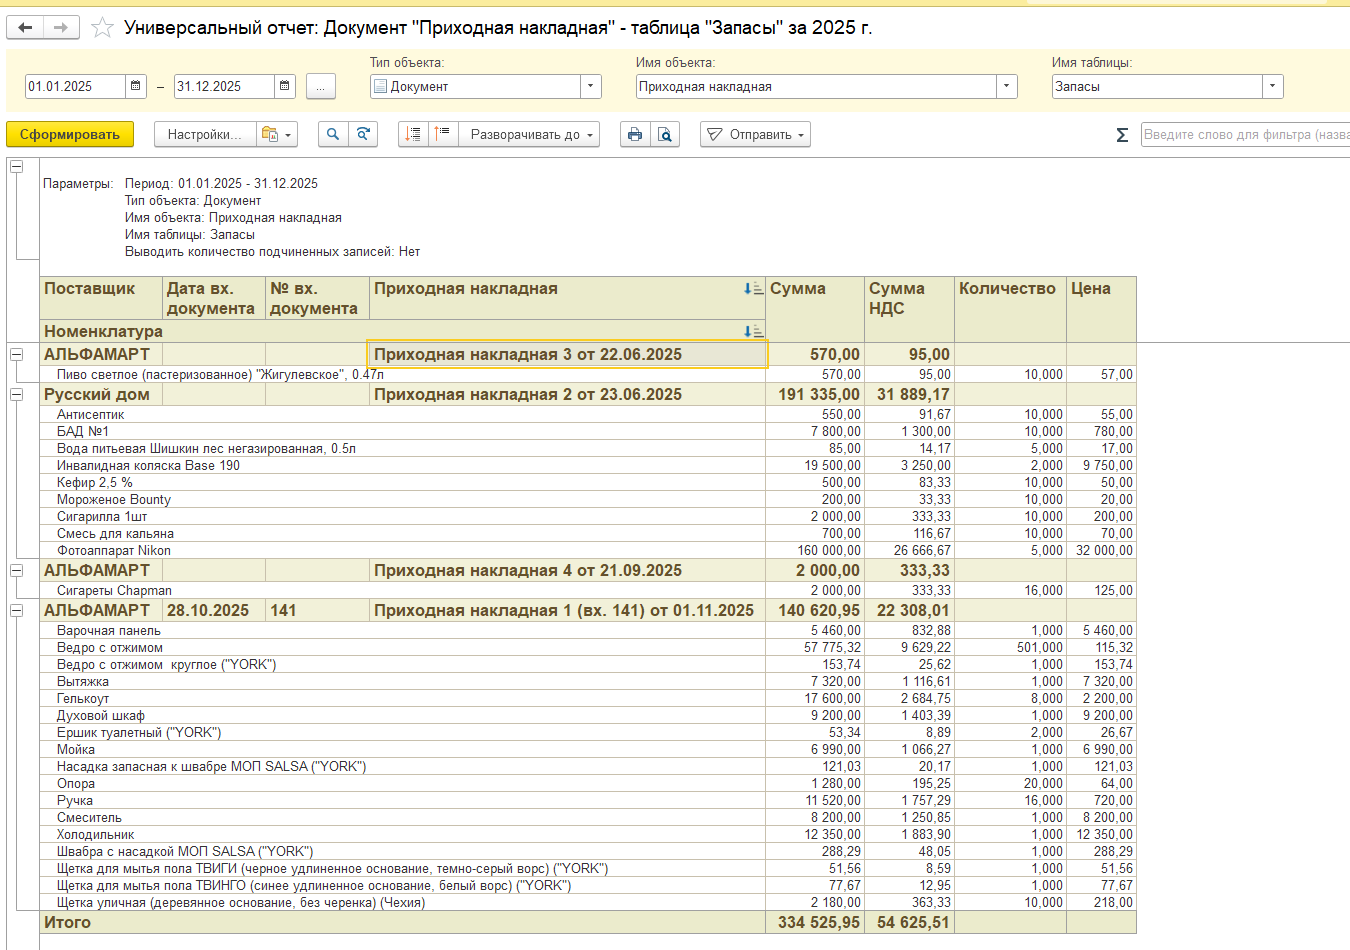Collapse the Приходная накладная 4 group
Image resolution: width=1350 pixels, height=950 pixels.
pos(17,571)
